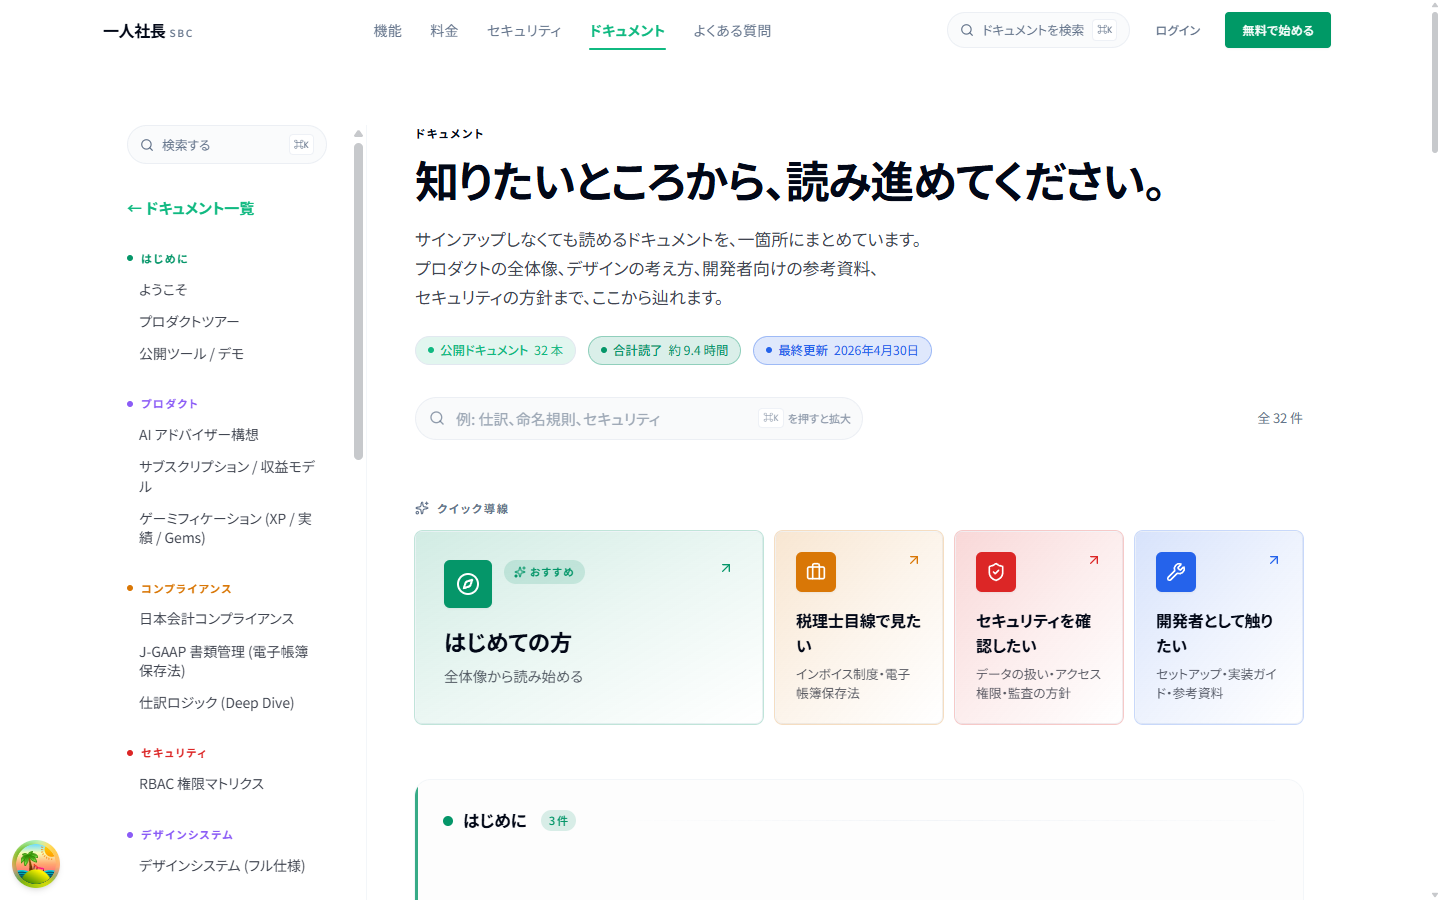Click the arrow icon on 開発者として触りたい card
The width and height of the screenshot is (1440, 900).
pyautogui.click(x=1274, y=560)
